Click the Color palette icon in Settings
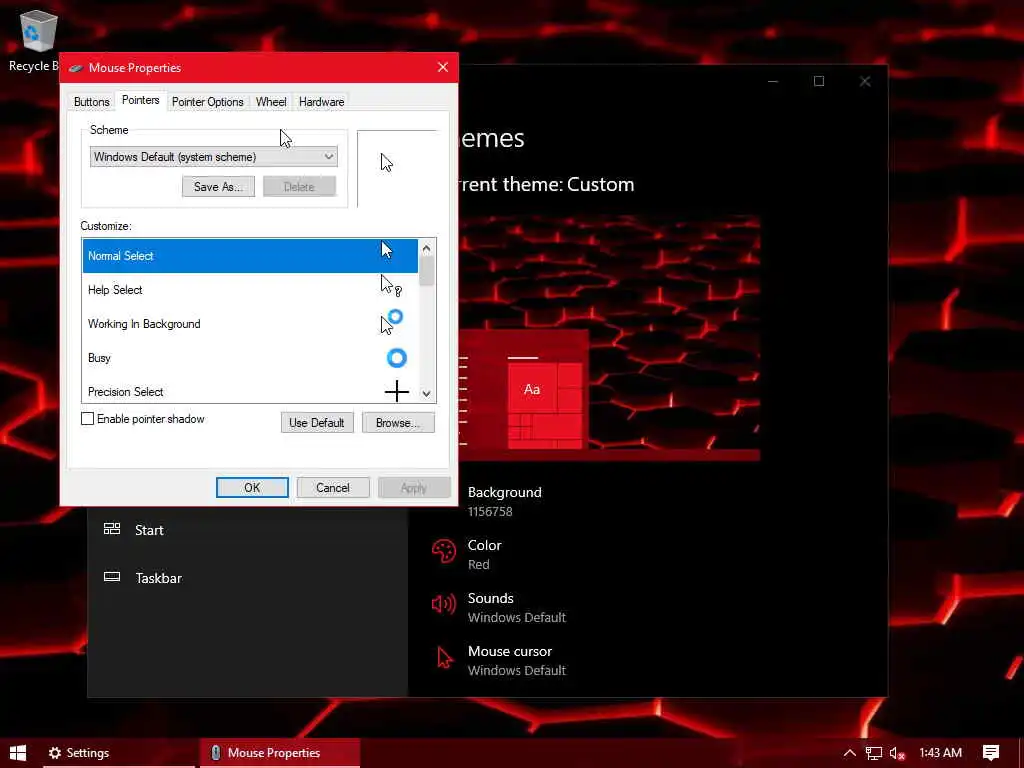The image size is (1024, 768). tap(443, 551)
